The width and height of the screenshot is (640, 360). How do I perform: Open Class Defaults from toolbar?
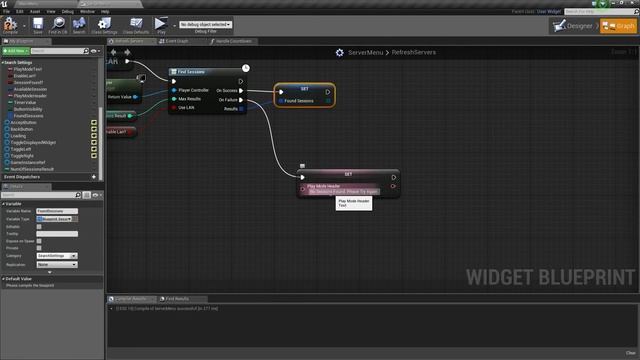(x=136, y=26)
